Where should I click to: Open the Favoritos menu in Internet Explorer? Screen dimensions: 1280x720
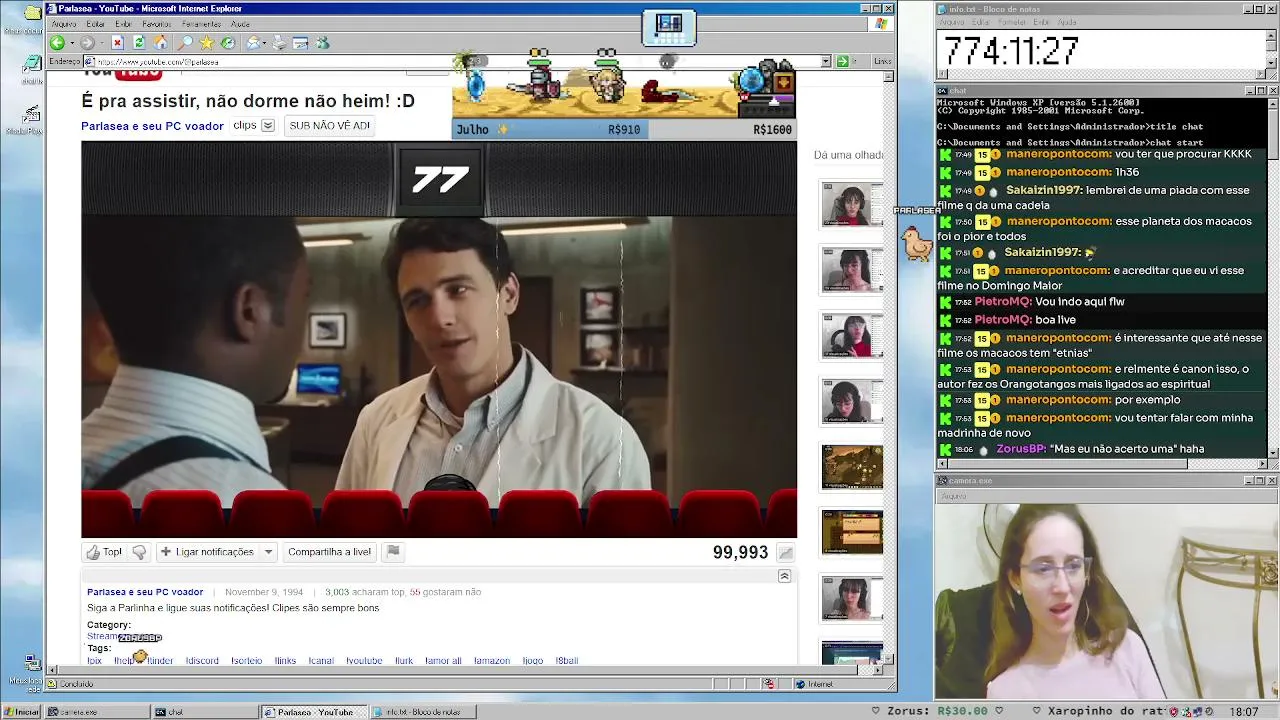(157, 23)
